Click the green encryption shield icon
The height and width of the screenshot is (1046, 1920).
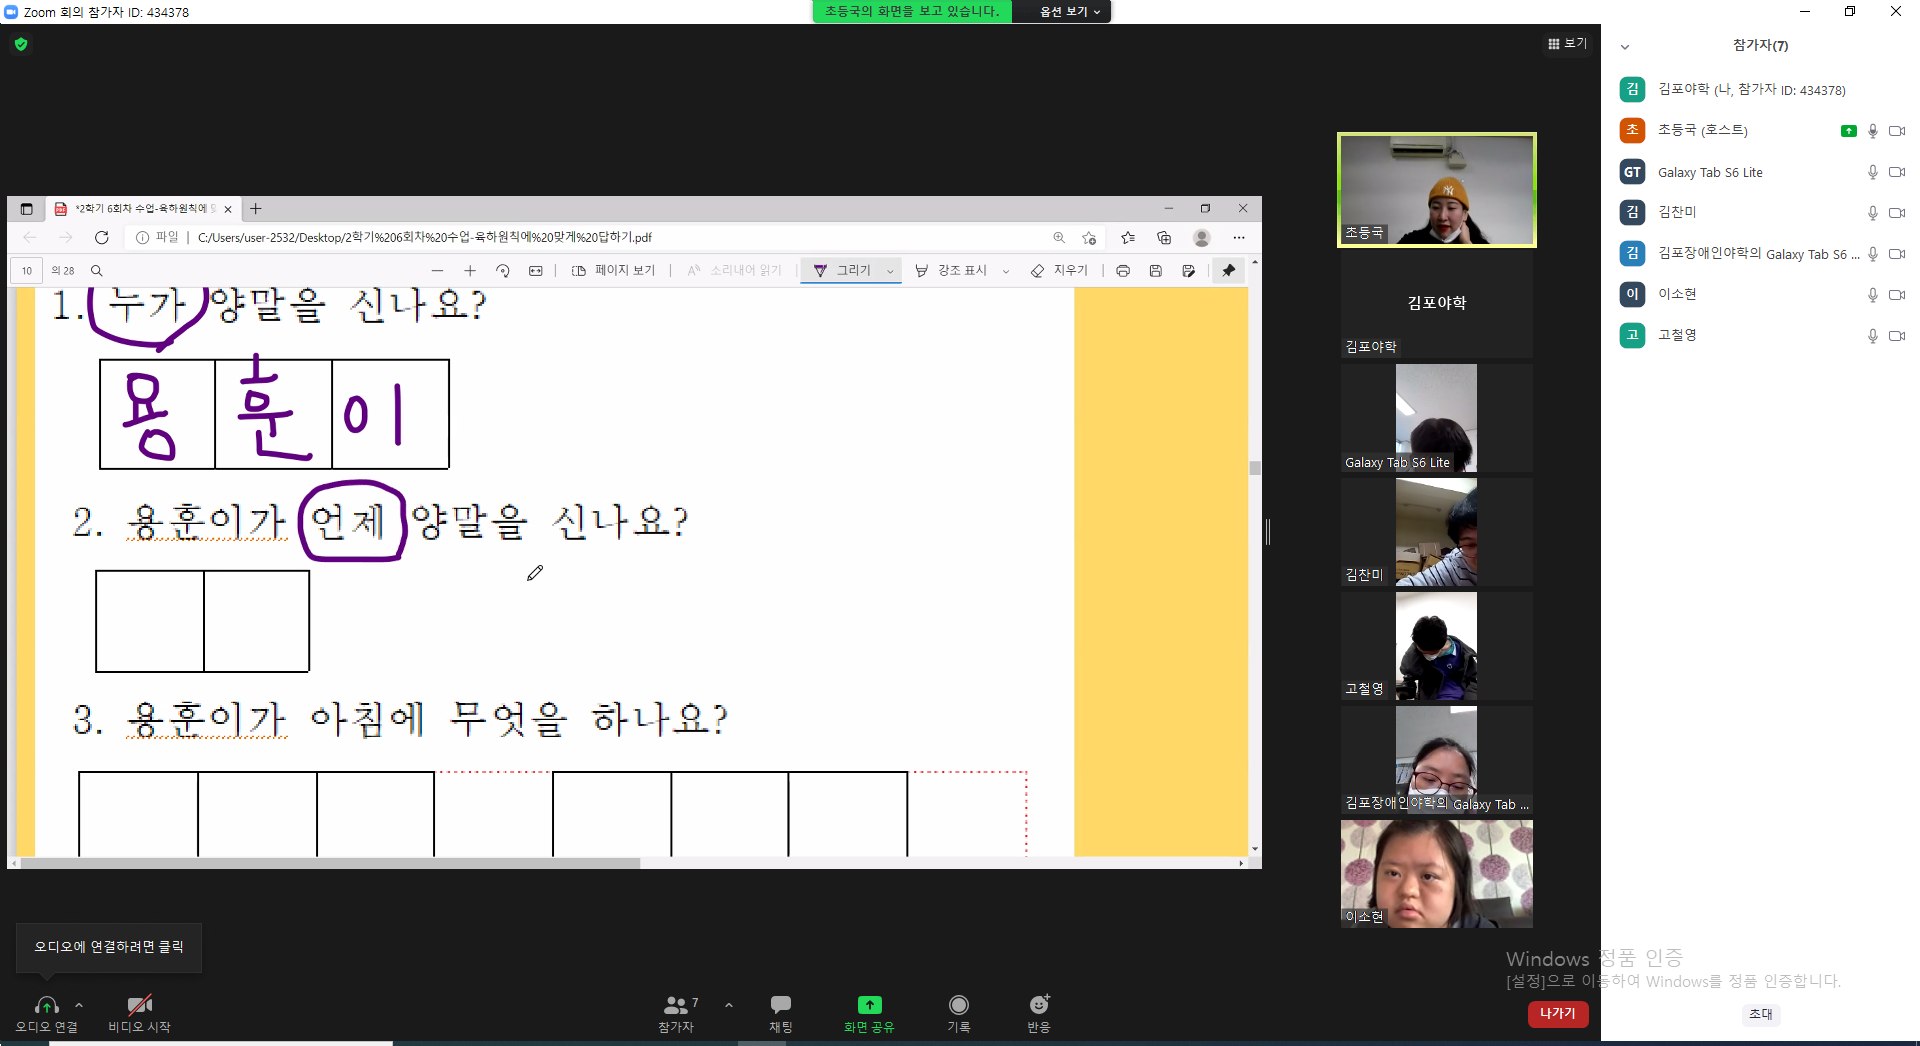click(21, 44)
